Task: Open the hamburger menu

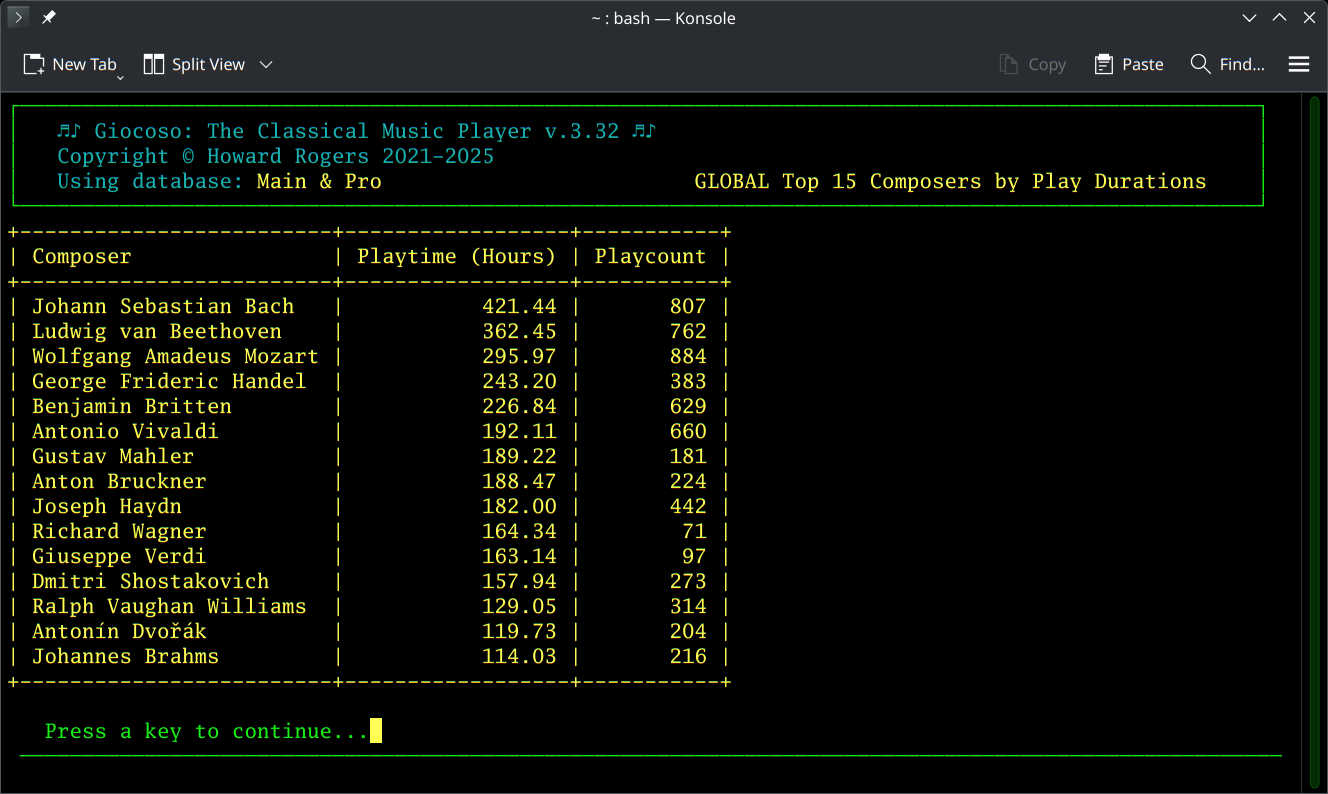Action: click(x=1299, y=64)
